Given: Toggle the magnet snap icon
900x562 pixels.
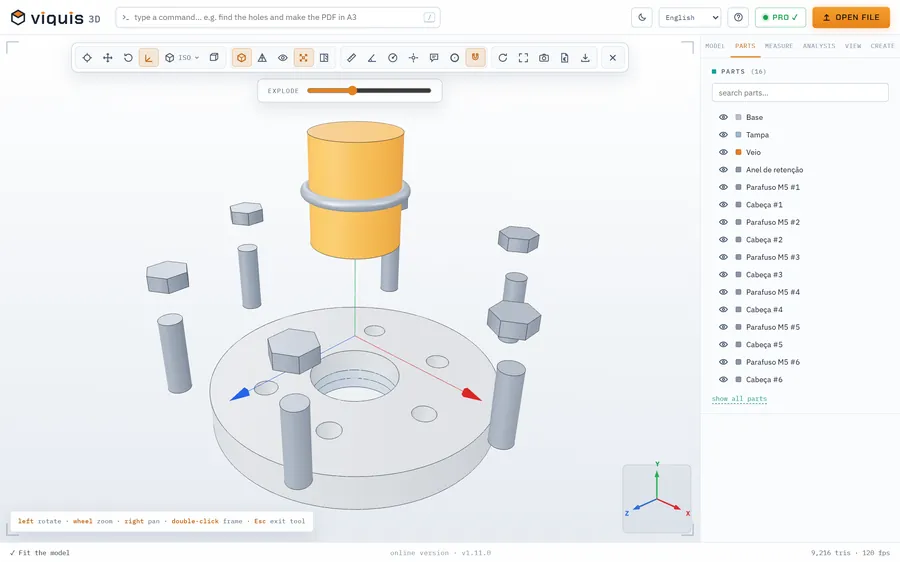Looking at the screenshot, I should click(x=475, y=57).
